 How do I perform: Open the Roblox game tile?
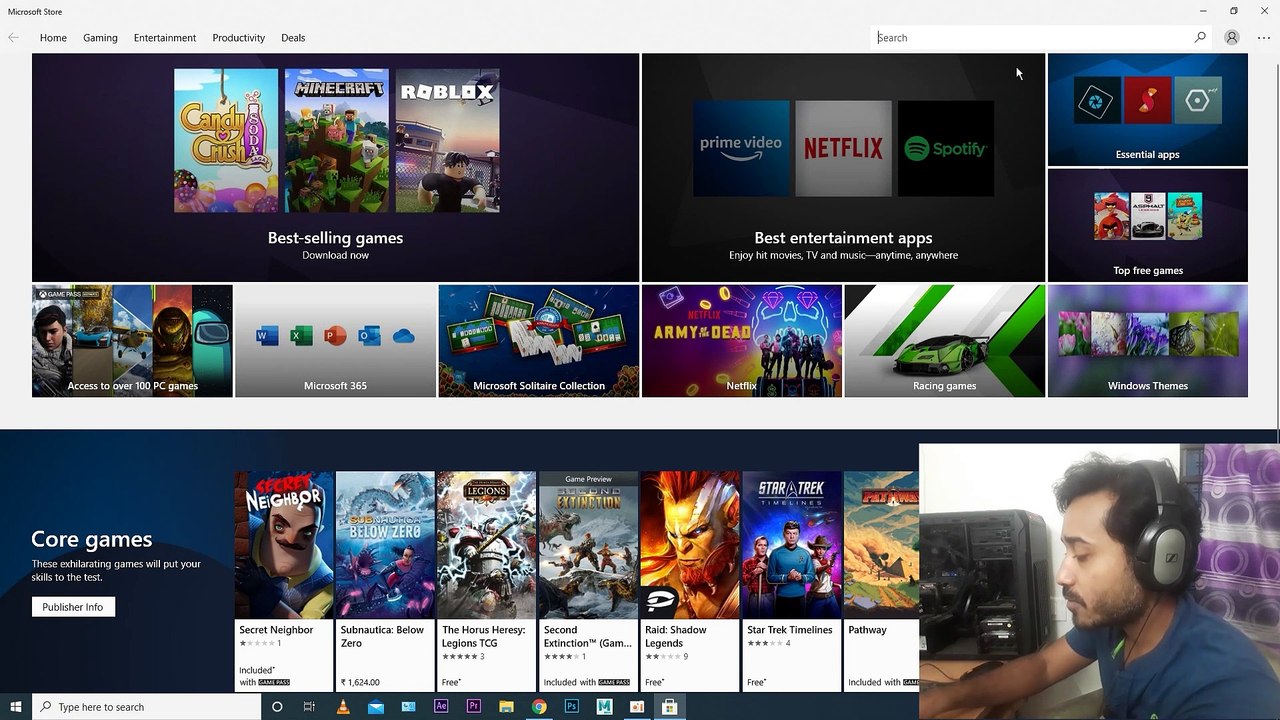[447, 140]
